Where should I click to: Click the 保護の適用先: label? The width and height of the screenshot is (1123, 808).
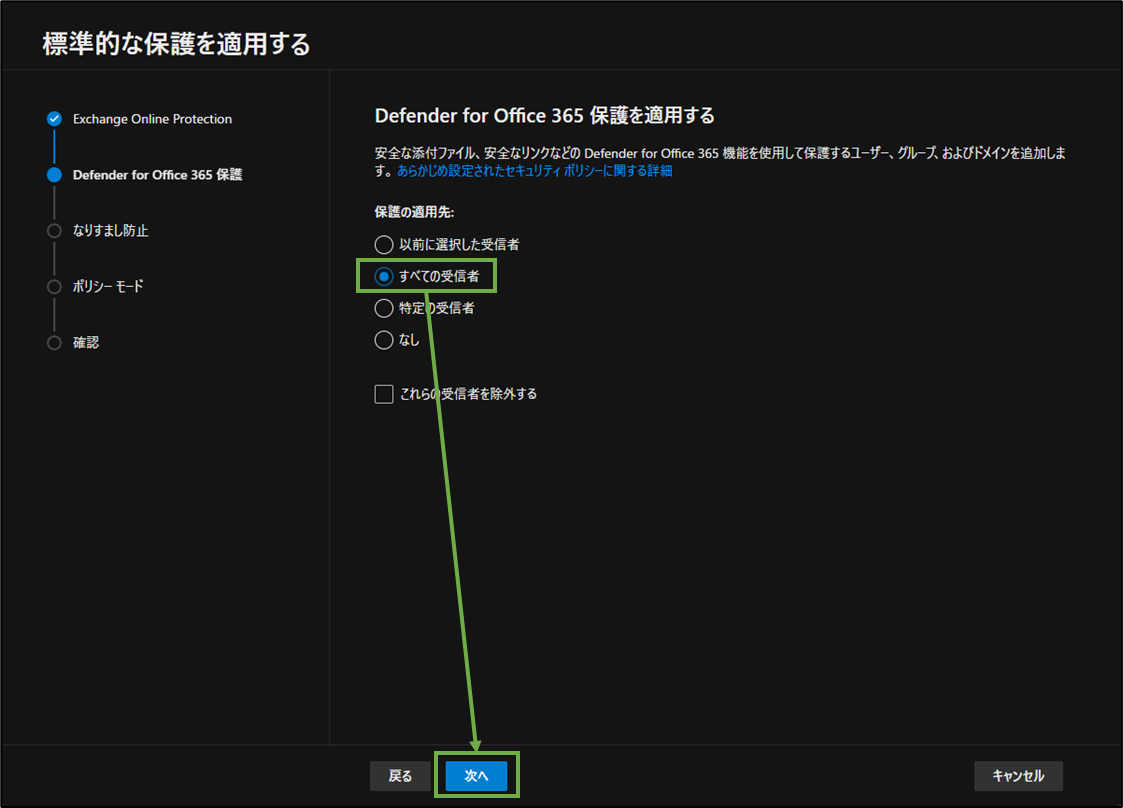[x=415, y=212]
